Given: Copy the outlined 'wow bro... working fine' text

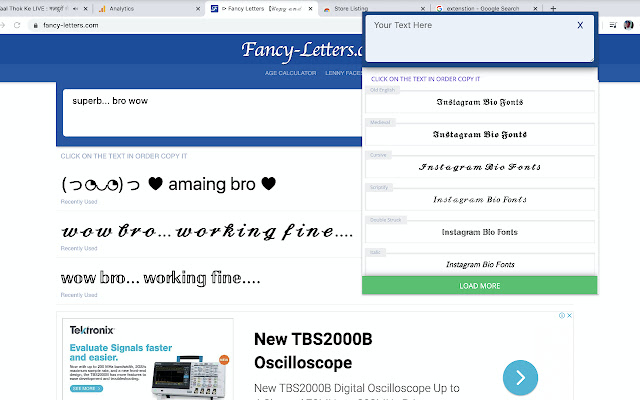Looking at the screenshot, I should (160, 278).
